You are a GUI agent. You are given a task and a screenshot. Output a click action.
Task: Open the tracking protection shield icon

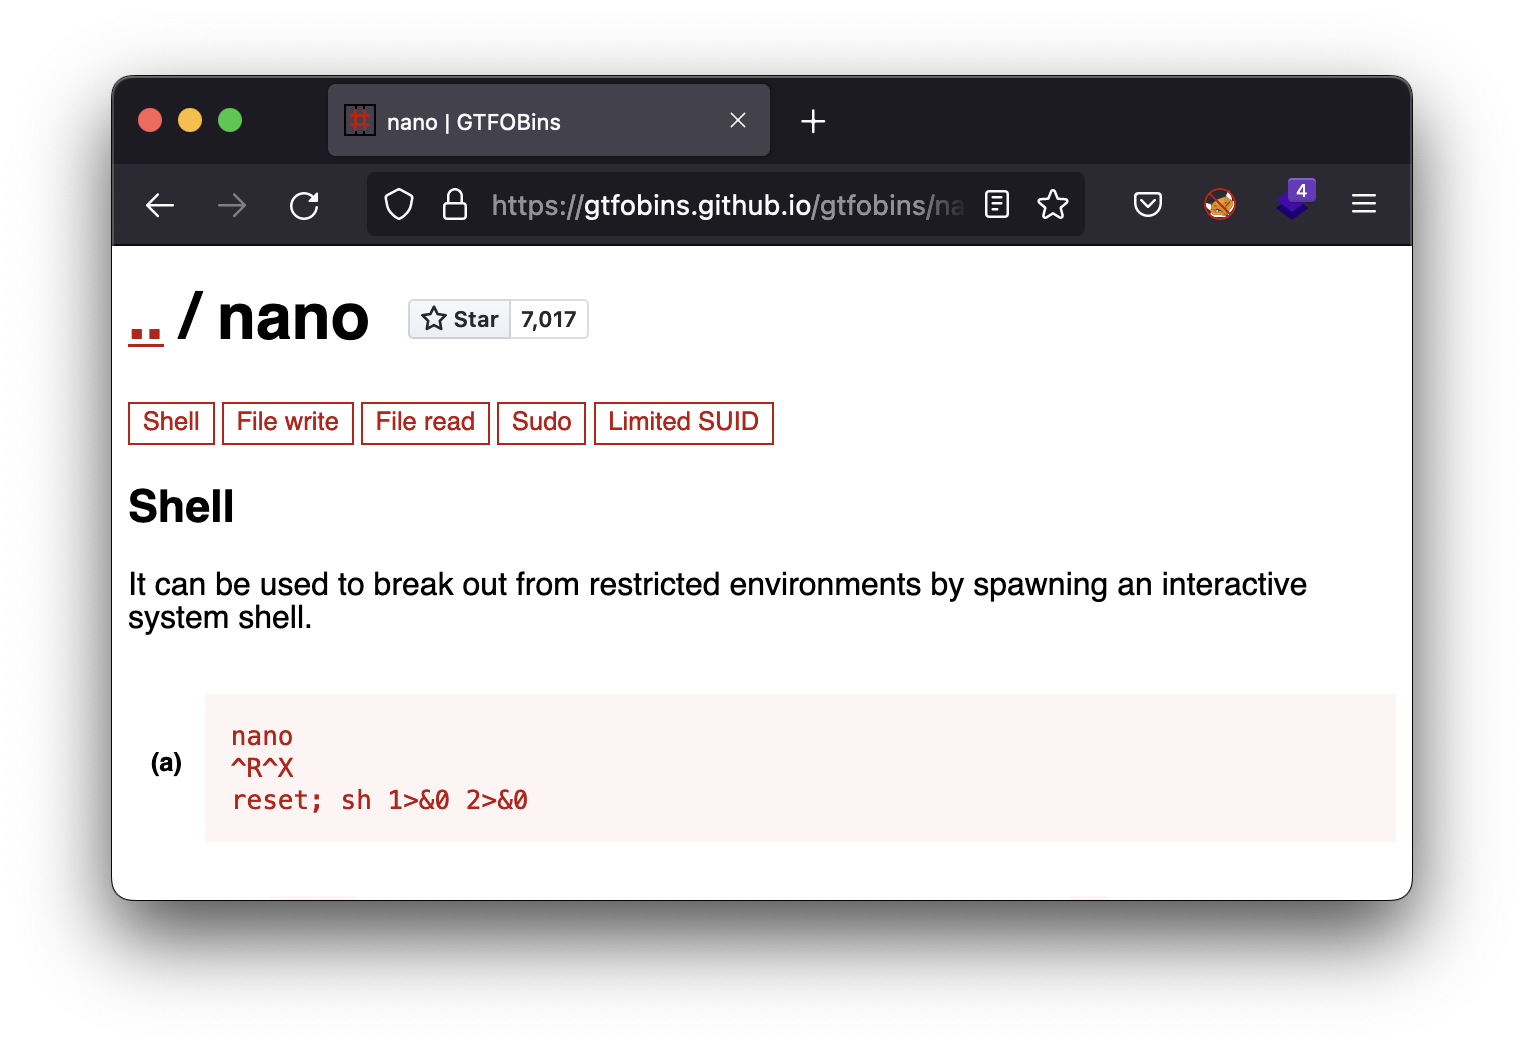399,205
